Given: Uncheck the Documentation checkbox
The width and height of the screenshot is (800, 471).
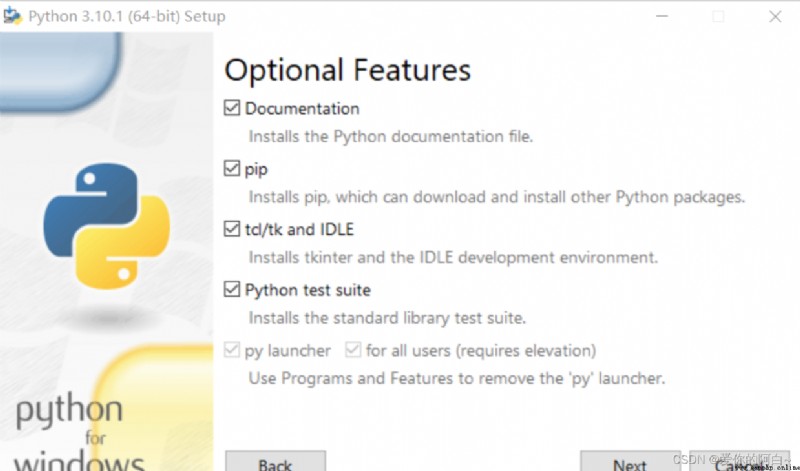Looking at the screenshot, I should tap(232, 108).
